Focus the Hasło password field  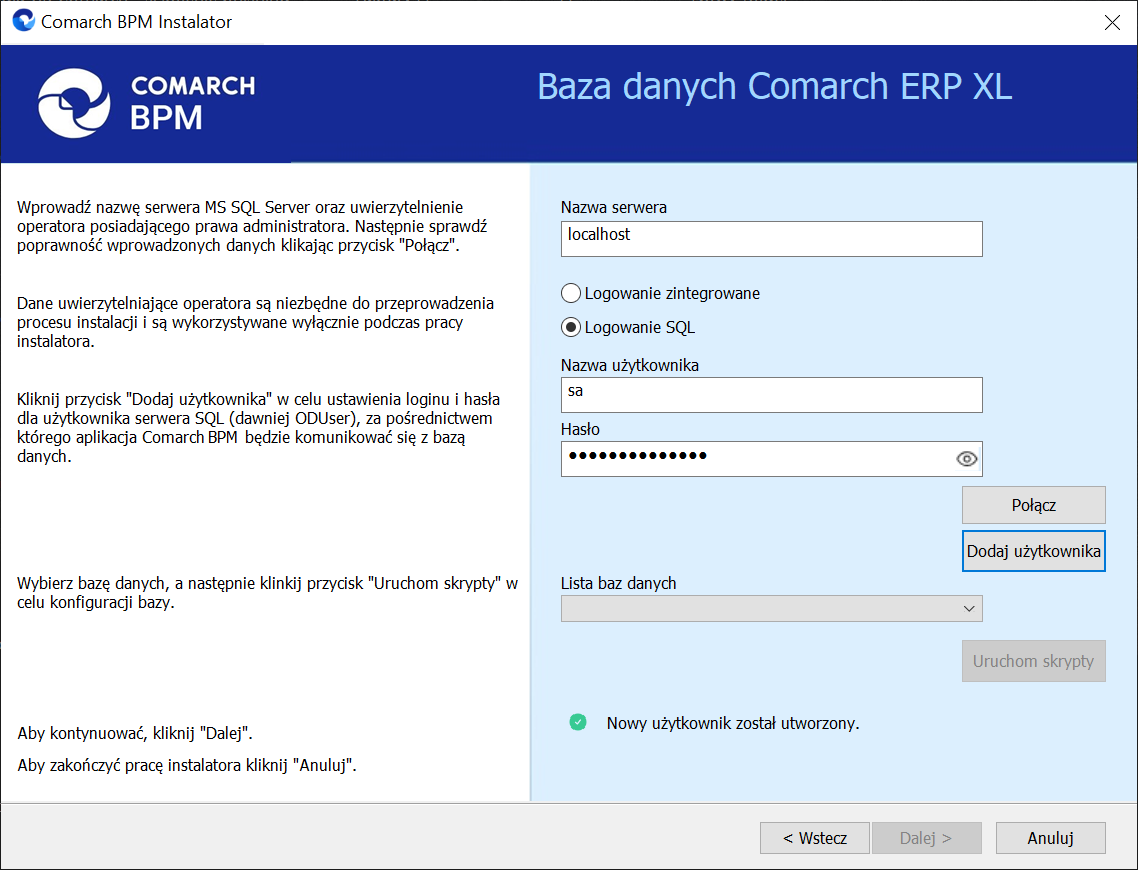771,459
